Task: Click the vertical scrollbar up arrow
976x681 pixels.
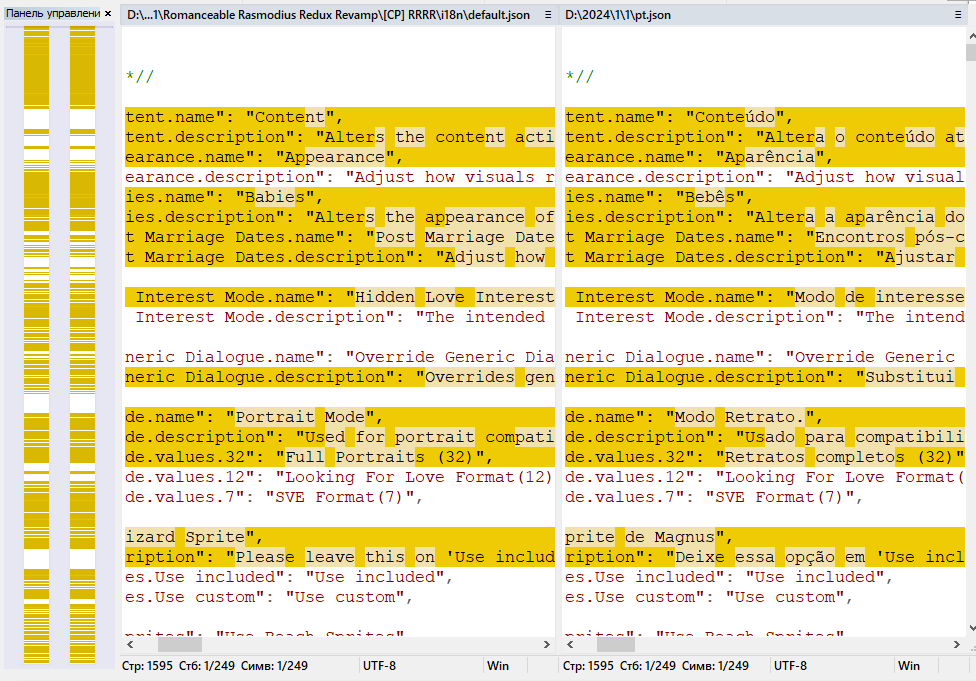Action: click(x=970, y=35)
